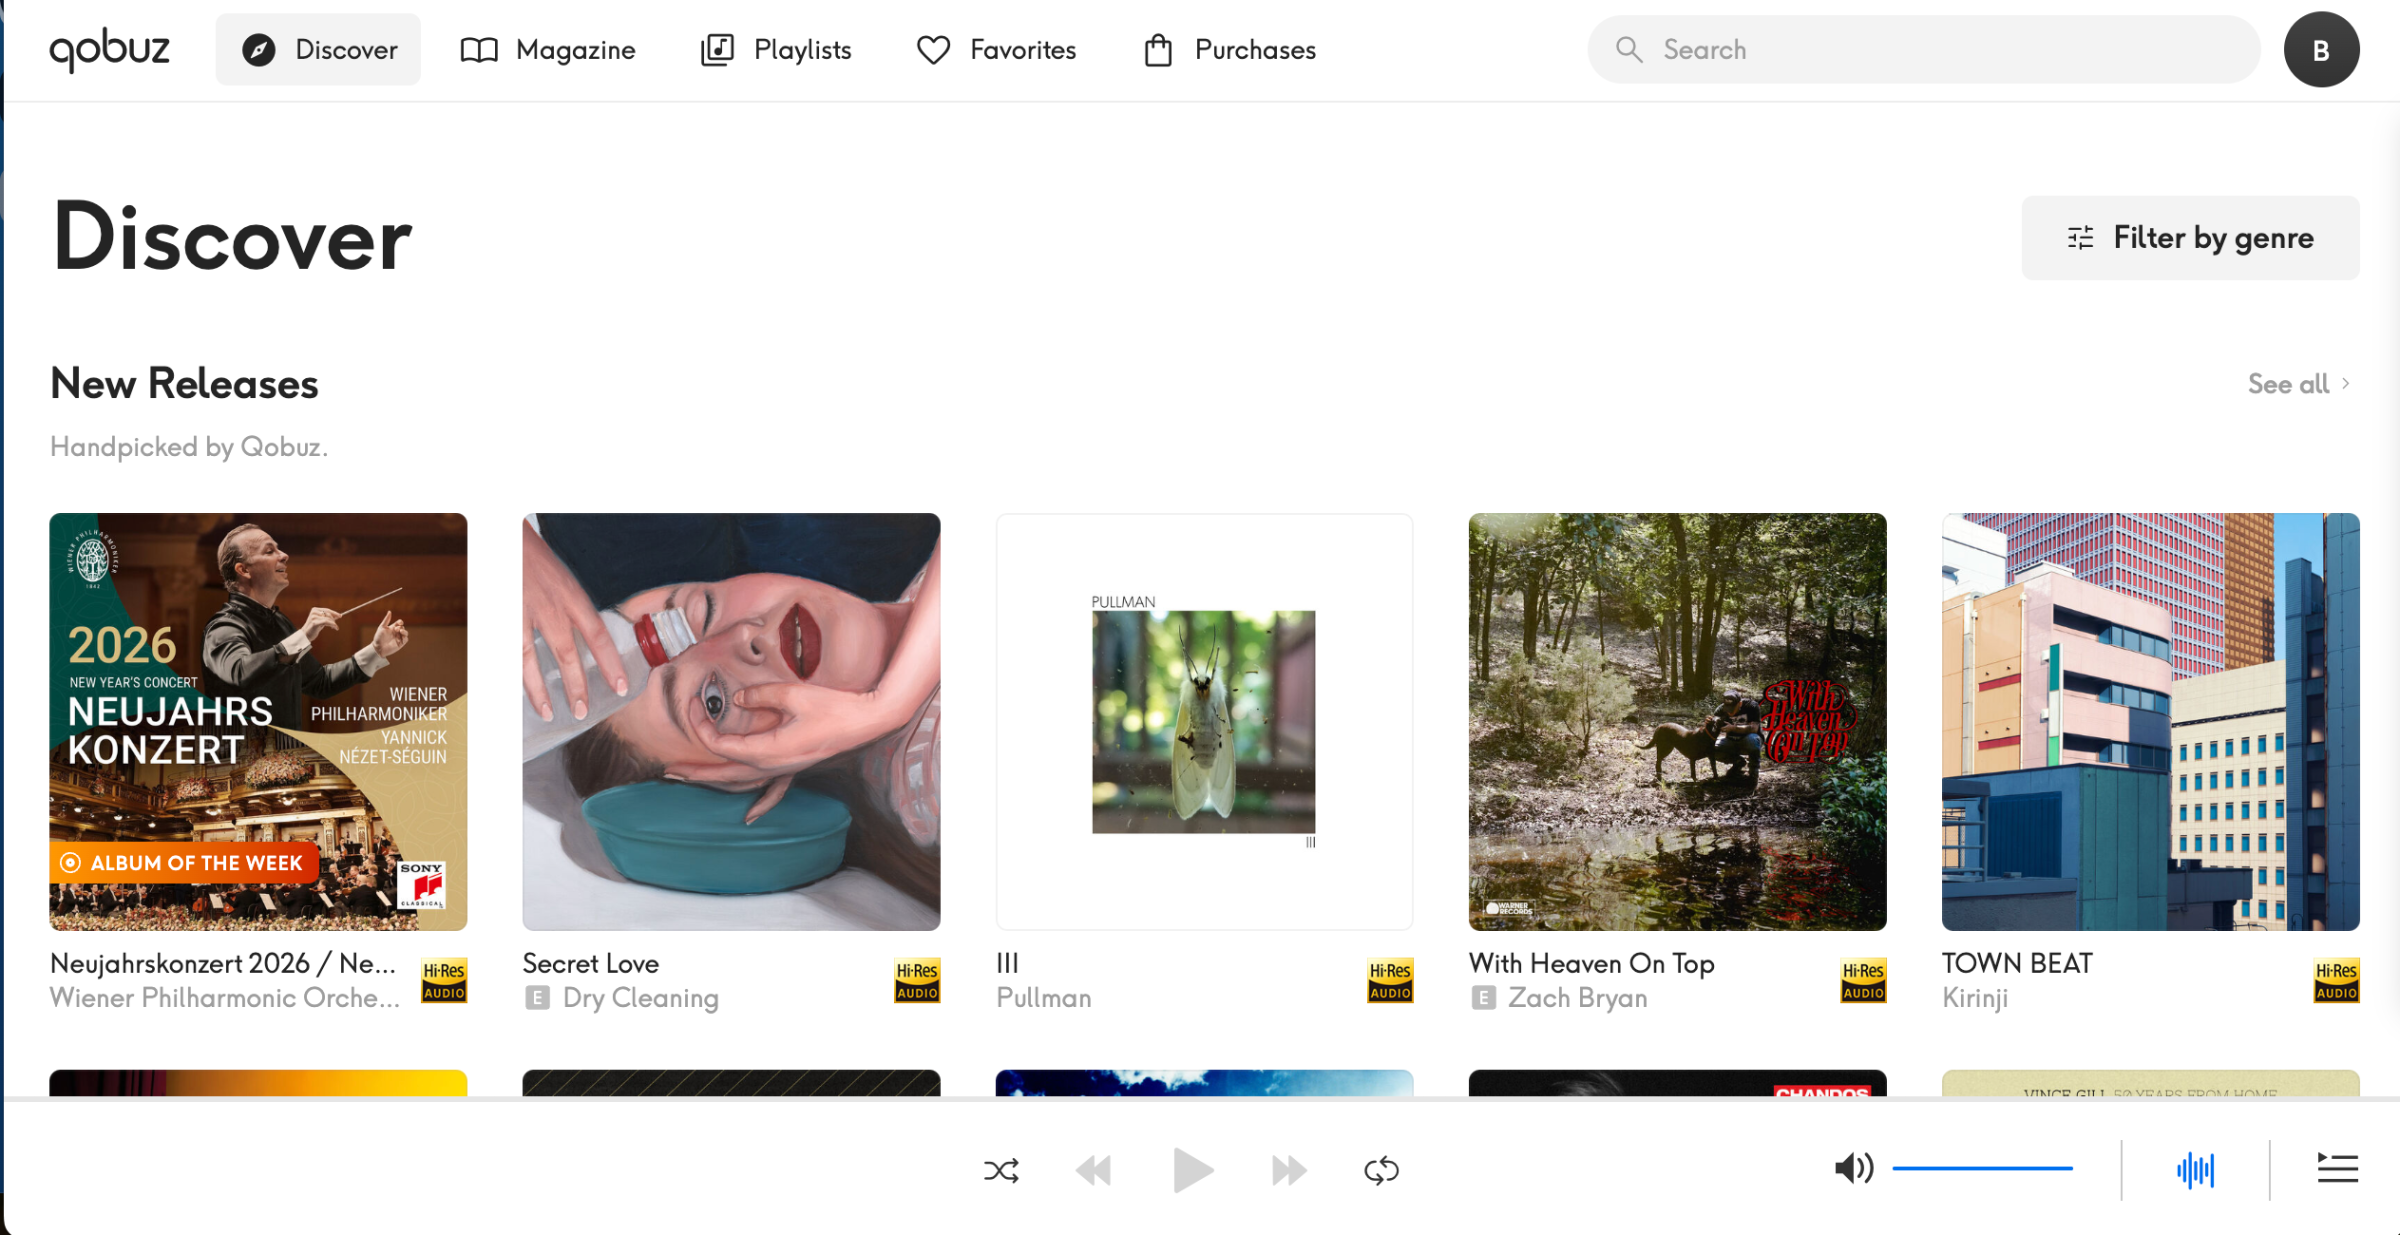
Task: Skip to next track
Action: click(x=1288, y=1169)
